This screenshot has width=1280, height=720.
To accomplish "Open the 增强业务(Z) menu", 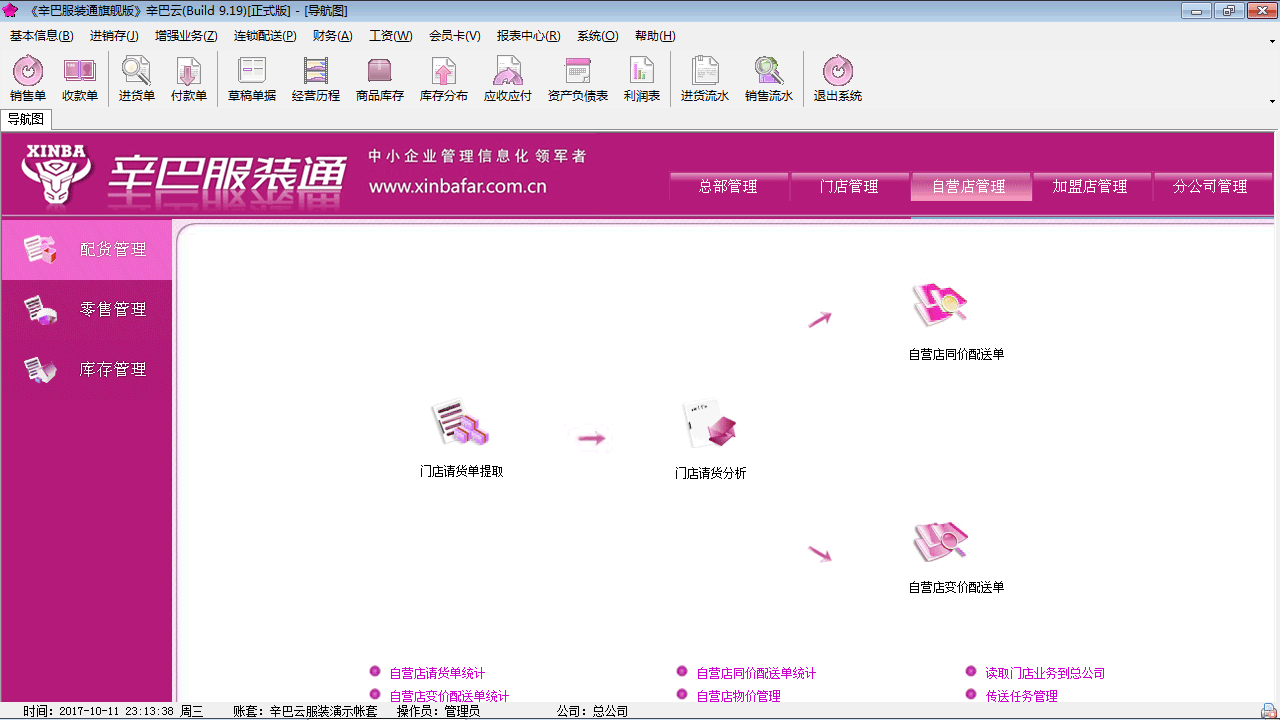I will click(186, 36).
